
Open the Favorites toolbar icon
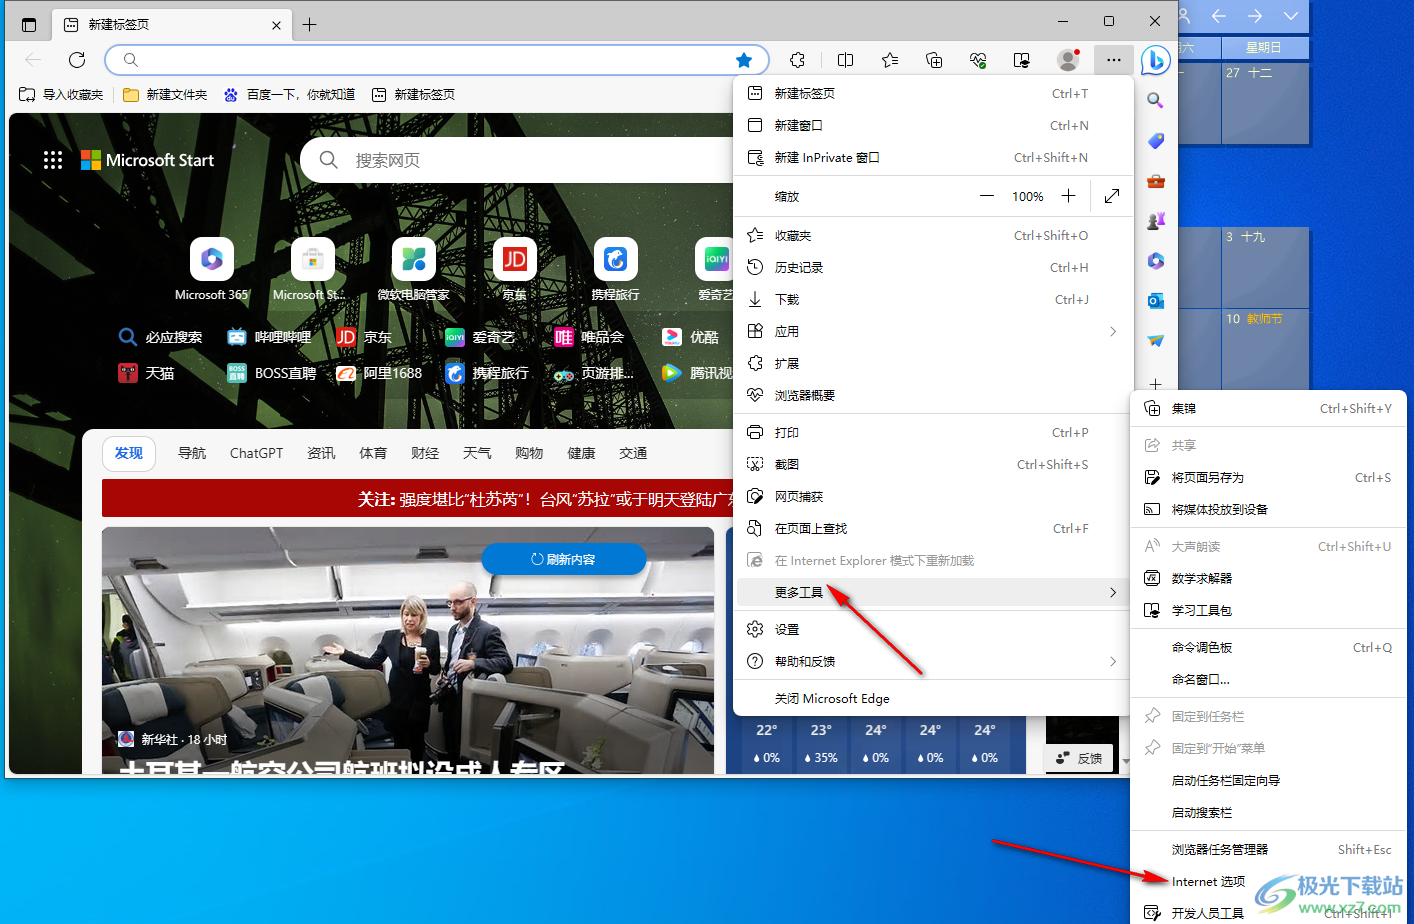tap(890, 60)
